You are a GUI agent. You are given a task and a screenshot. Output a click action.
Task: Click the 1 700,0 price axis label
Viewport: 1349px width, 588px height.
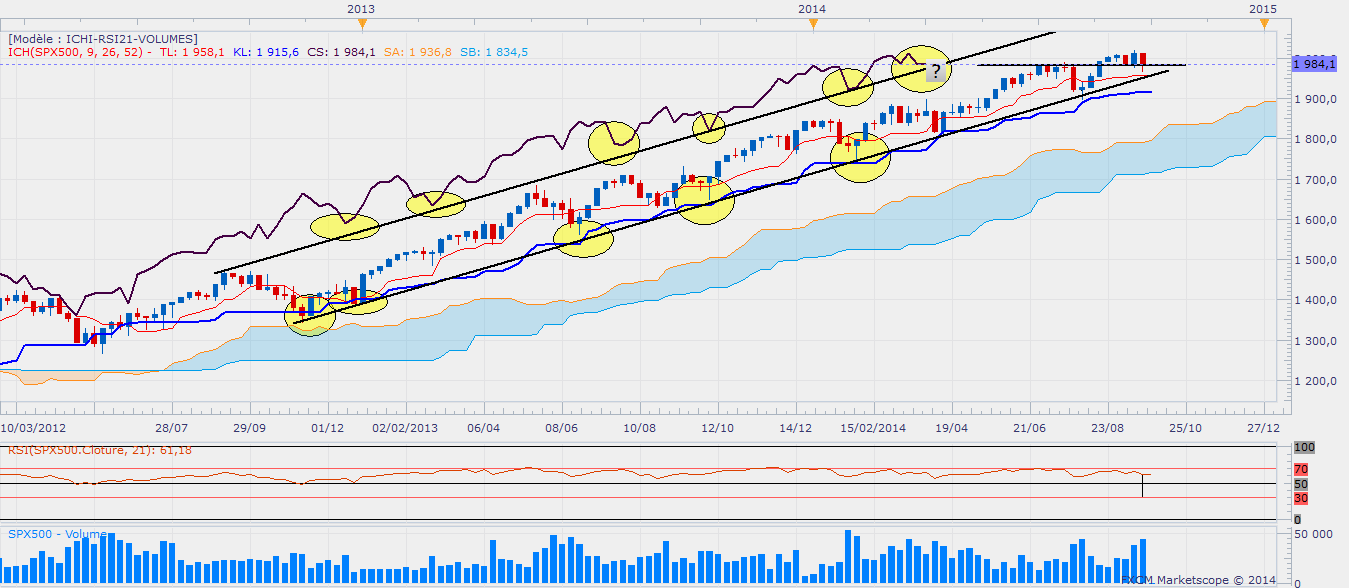(x=1317, y=180)
